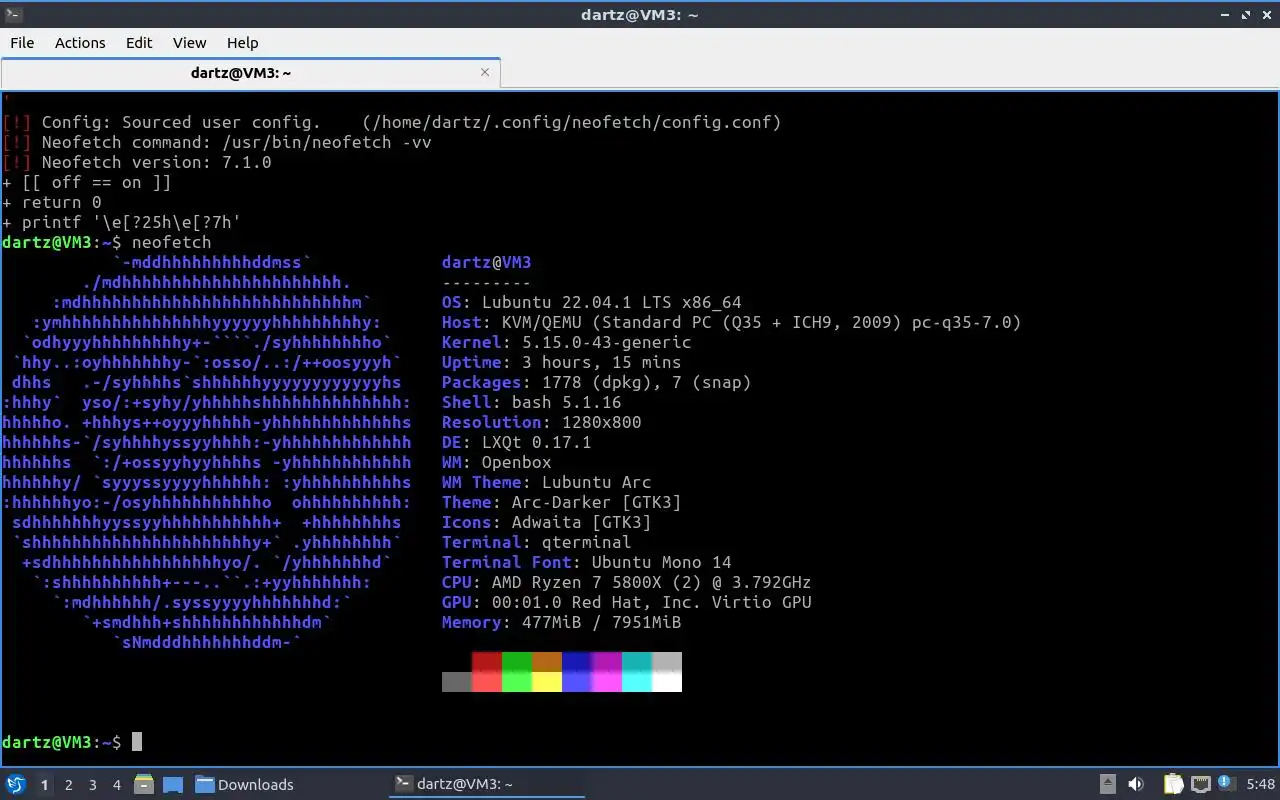1280x800 pixels.
Task: Open the Lubuntu application menu
Action: 15,784
